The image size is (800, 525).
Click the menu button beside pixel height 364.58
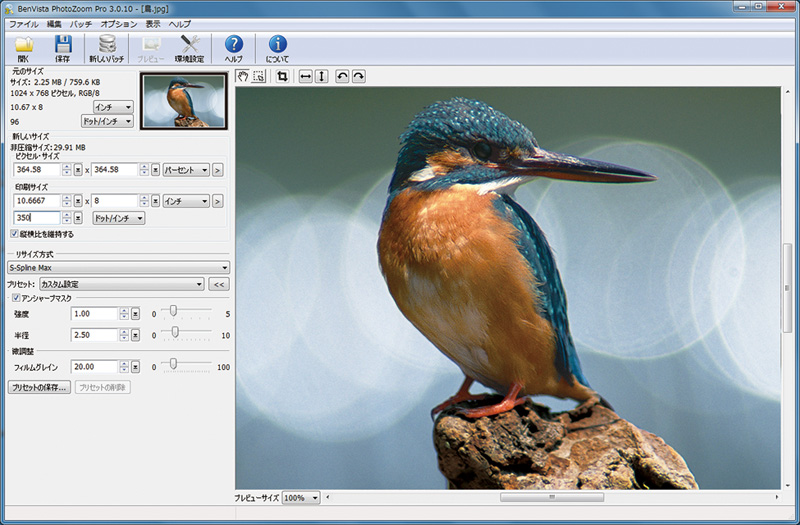coord(156,170)
